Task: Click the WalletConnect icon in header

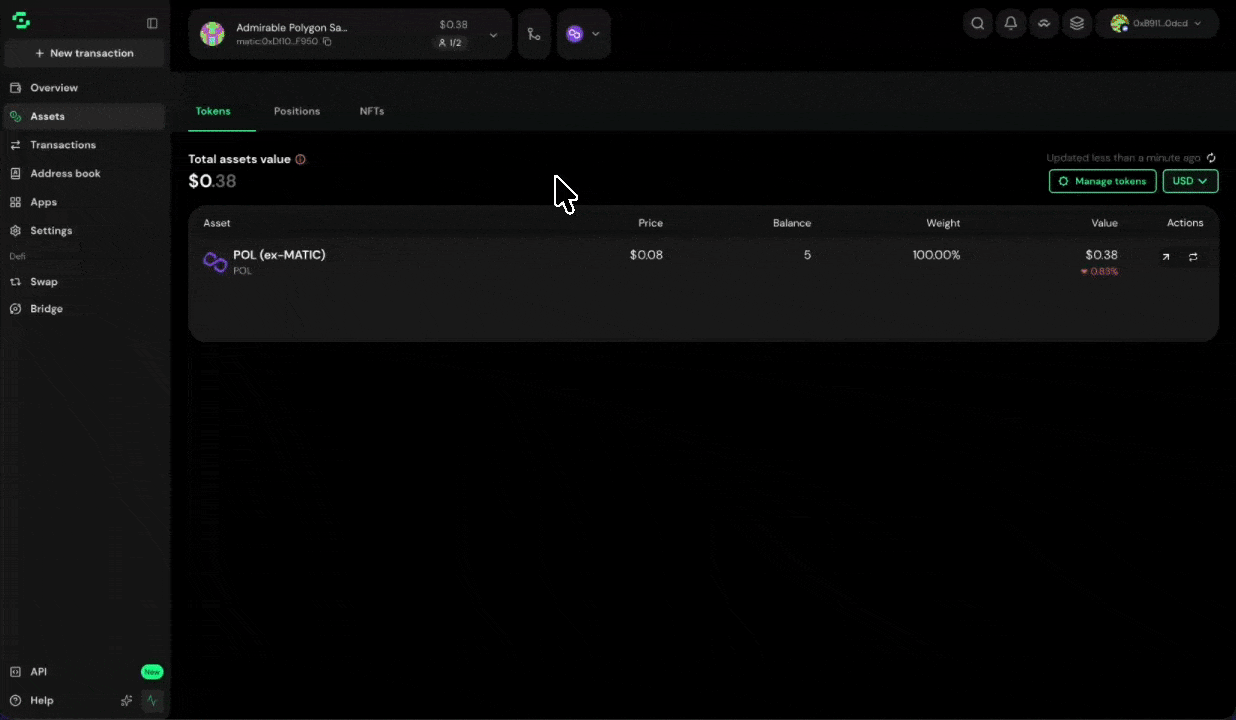Action: (1044, 23)
